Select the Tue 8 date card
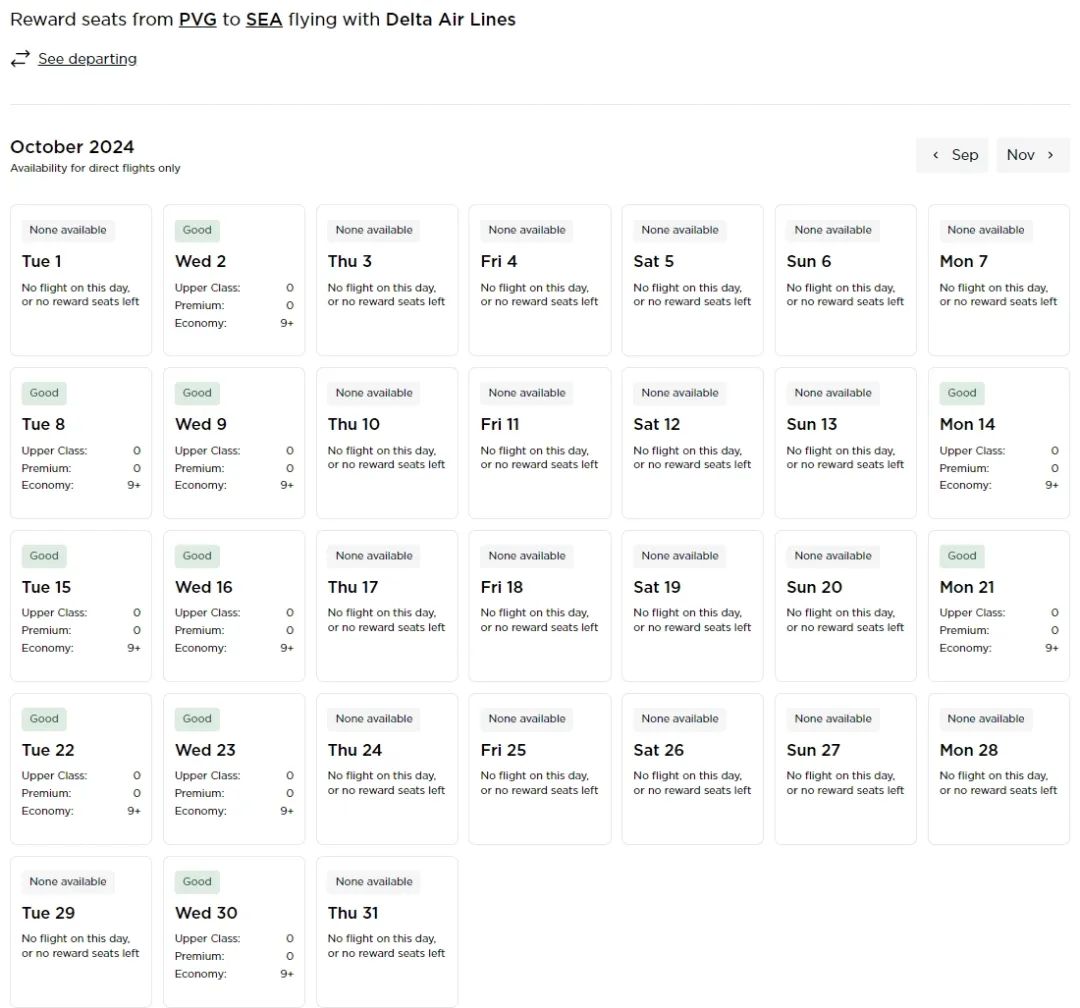The width and height of the screenshot is (1080, 1008). click(81, 443)
